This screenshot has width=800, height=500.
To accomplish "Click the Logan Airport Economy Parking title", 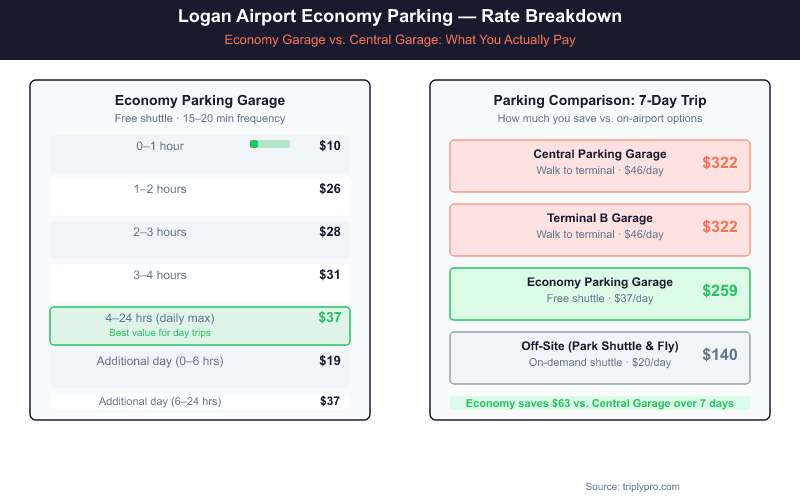I will [x=399, y=17].
